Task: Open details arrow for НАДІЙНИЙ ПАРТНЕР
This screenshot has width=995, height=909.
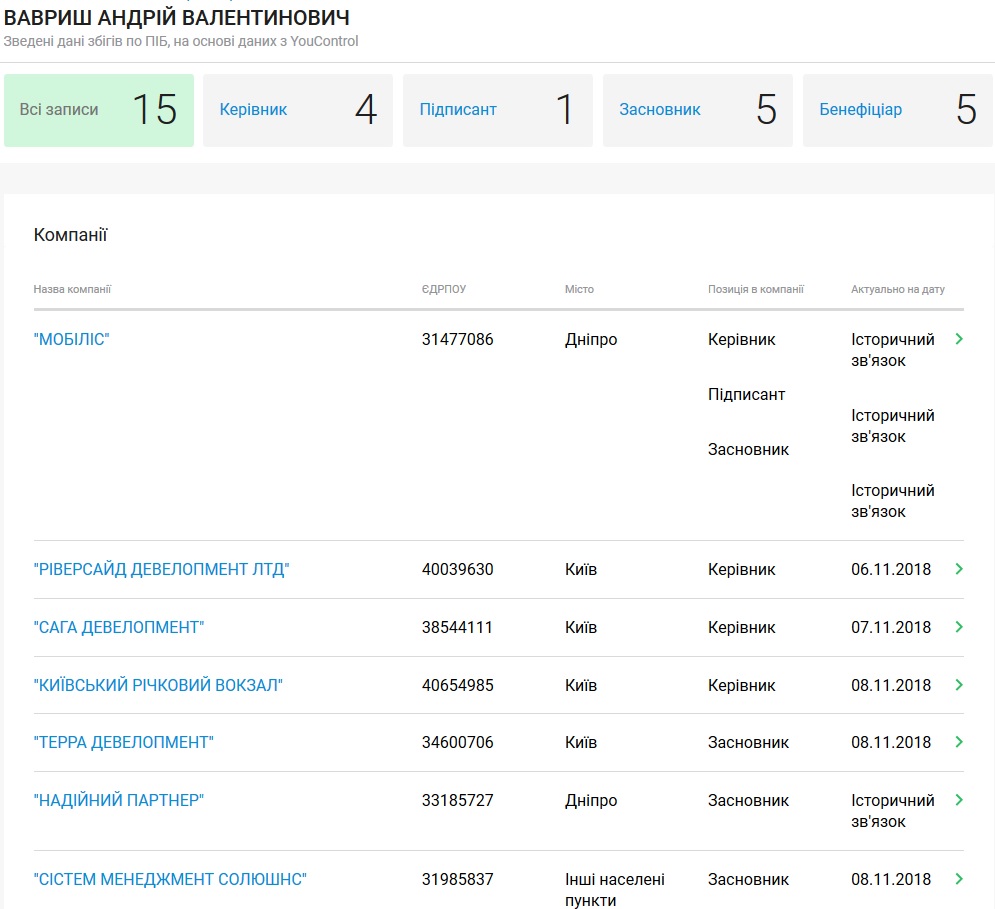Action: [959, 800]
